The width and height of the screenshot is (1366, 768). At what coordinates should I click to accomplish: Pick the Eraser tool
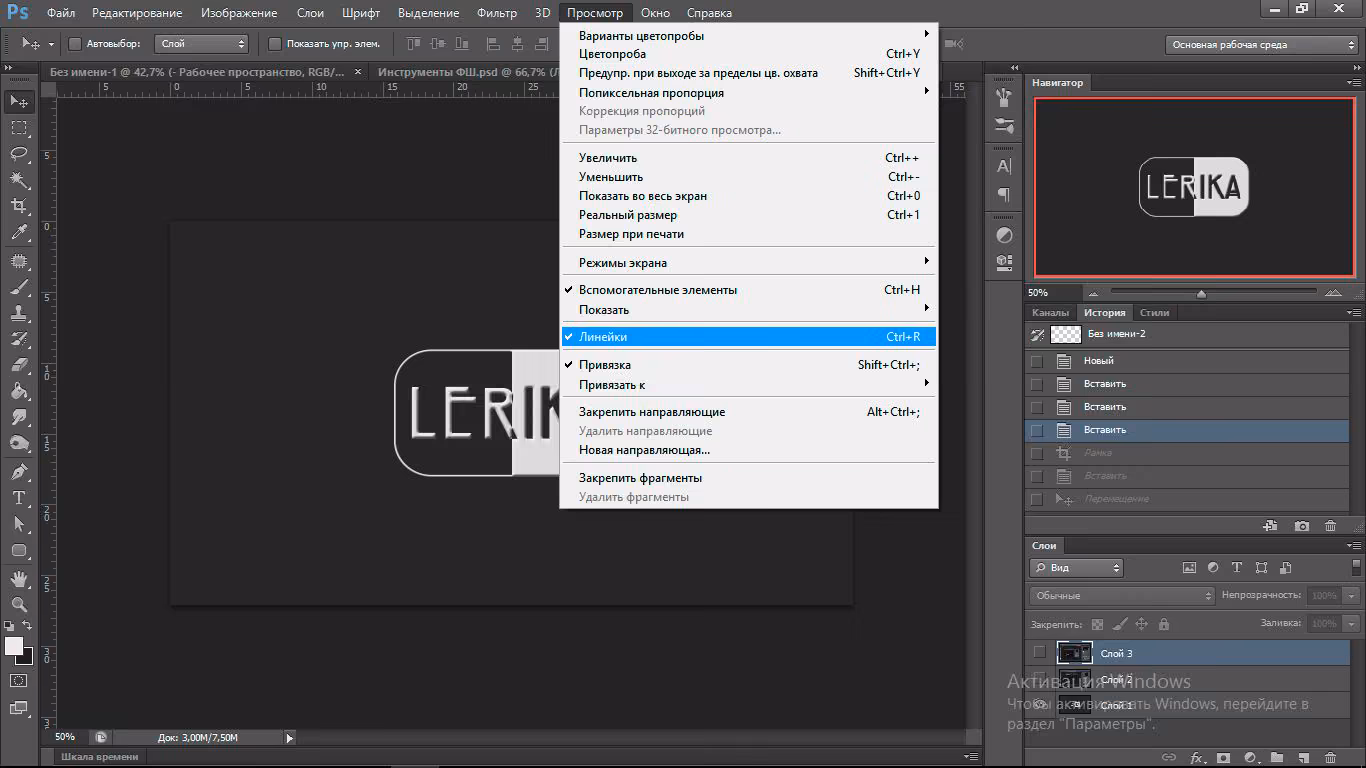pos(19,365)
